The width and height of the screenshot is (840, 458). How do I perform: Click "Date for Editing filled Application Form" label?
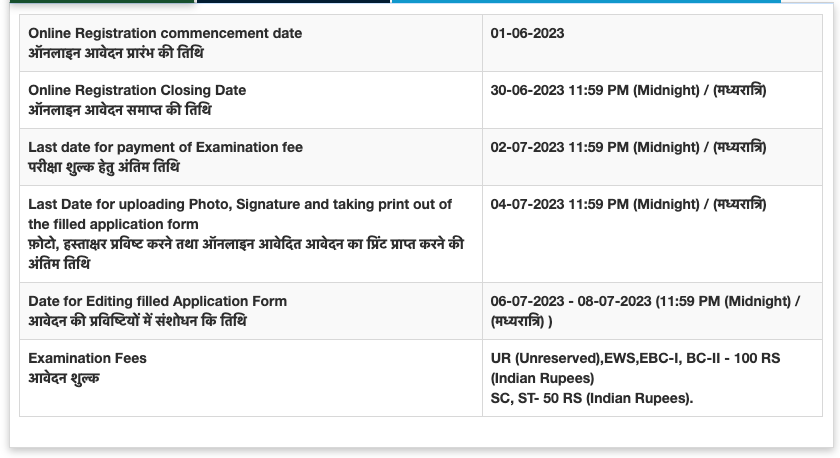157,301
